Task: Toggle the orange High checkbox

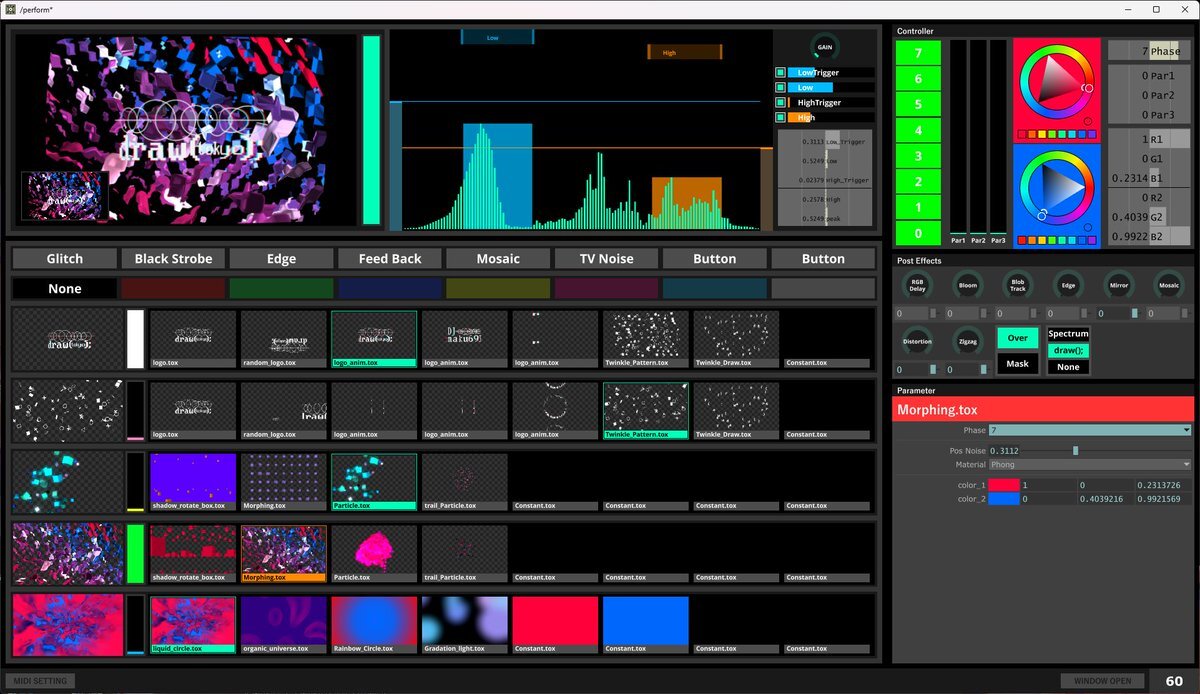Action: (780, 118)
